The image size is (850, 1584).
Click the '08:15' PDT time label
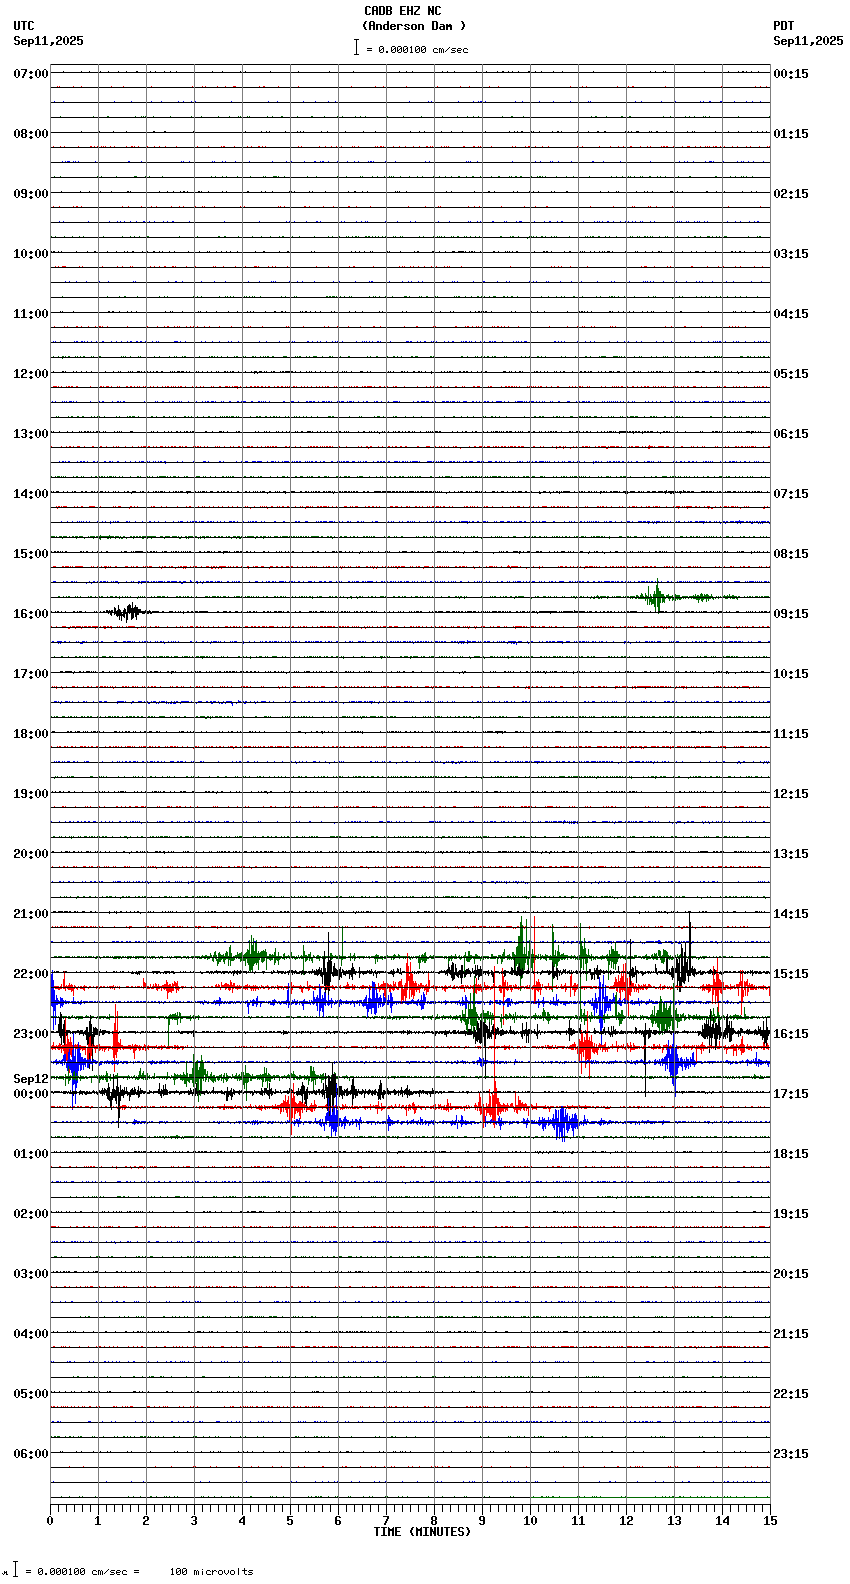(791, 554)
